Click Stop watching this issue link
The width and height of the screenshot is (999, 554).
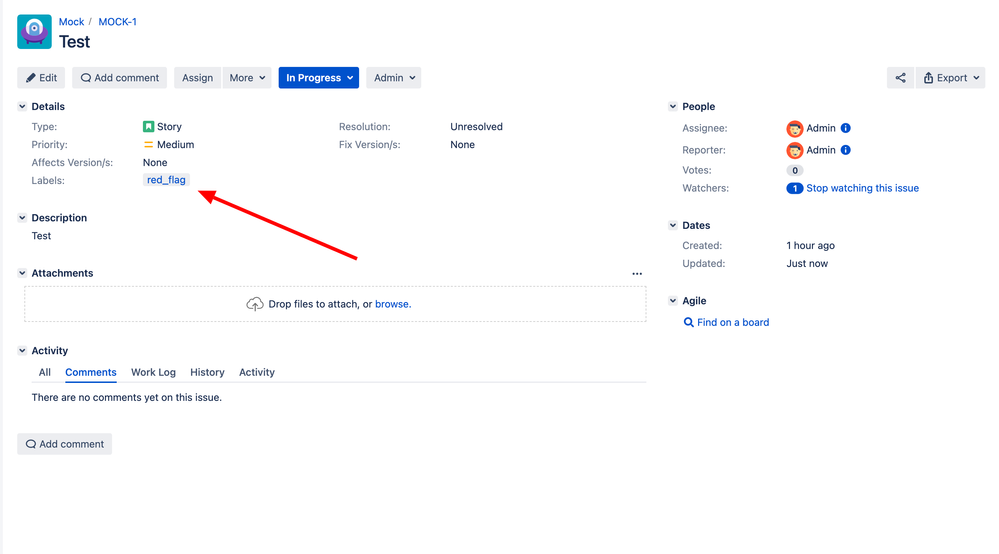coord(863,188)
